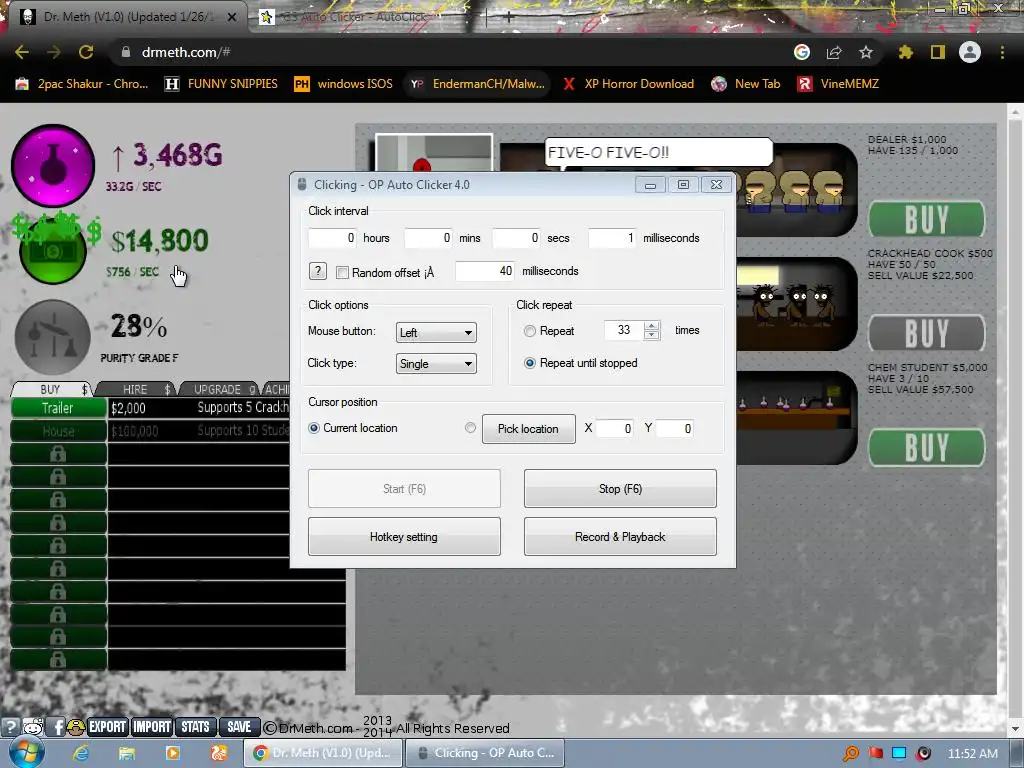Click the purple flask cook button

pyautogui.click(x=53, y=165)
